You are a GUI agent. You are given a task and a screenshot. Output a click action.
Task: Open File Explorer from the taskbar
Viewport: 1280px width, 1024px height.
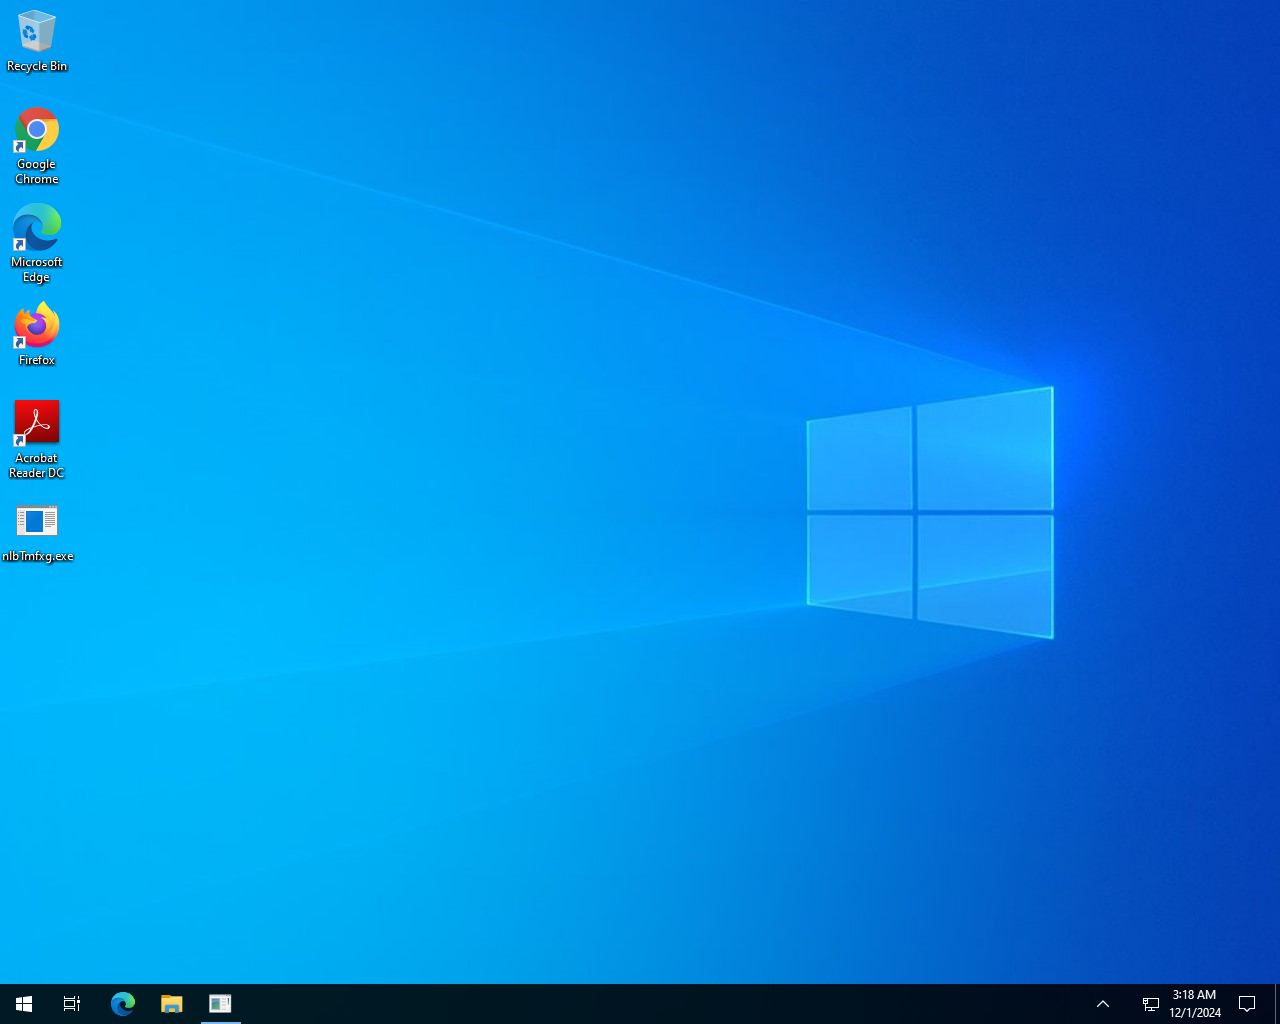point(172,1004)
